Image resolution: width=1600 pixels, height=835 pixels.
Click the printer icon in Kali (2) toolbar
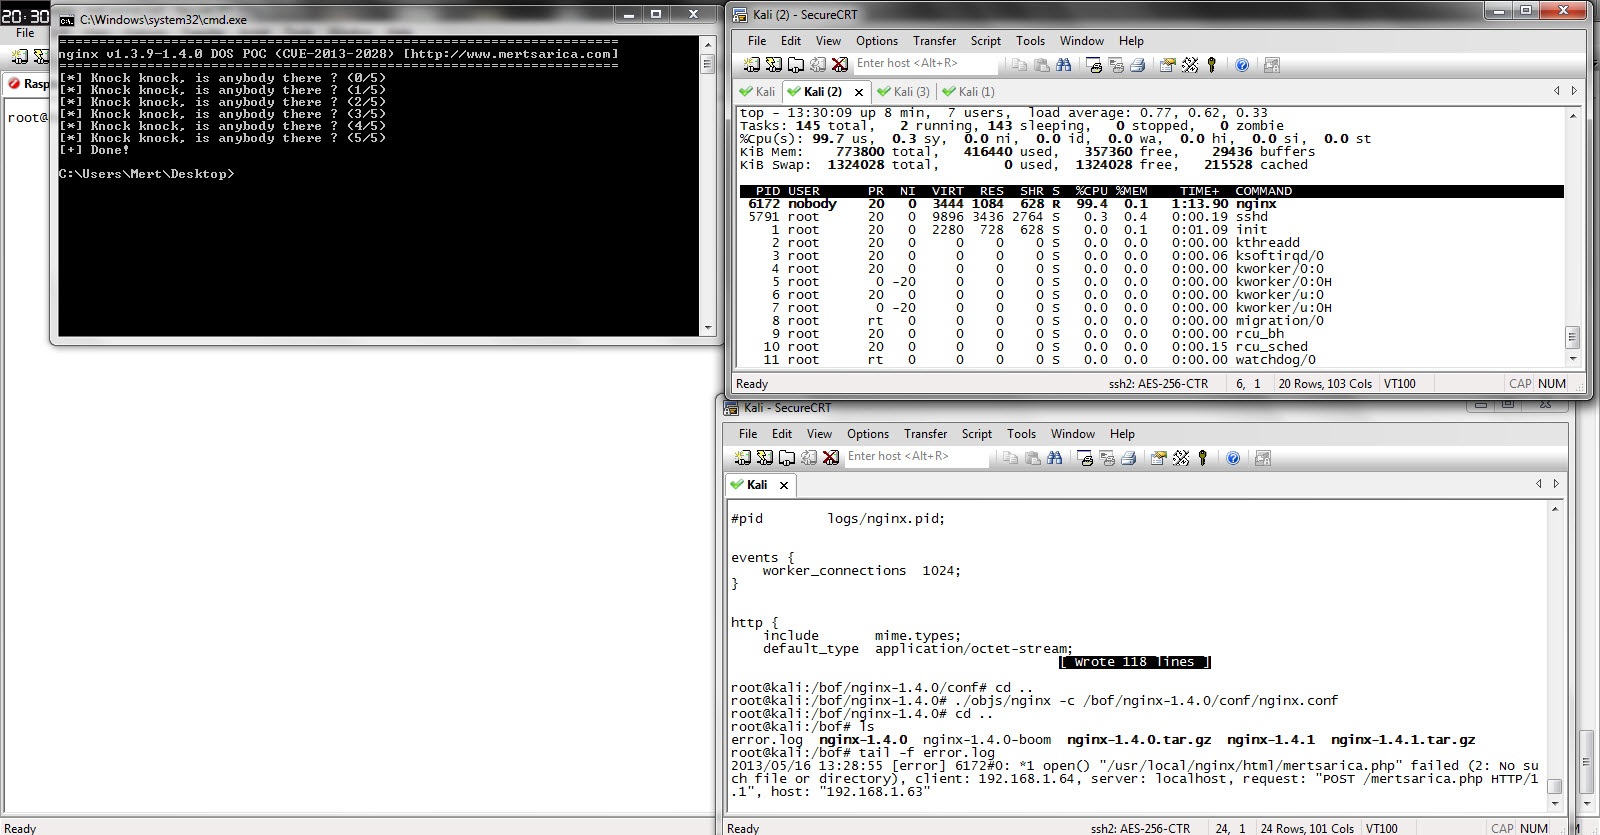[x=1138, y=64]
